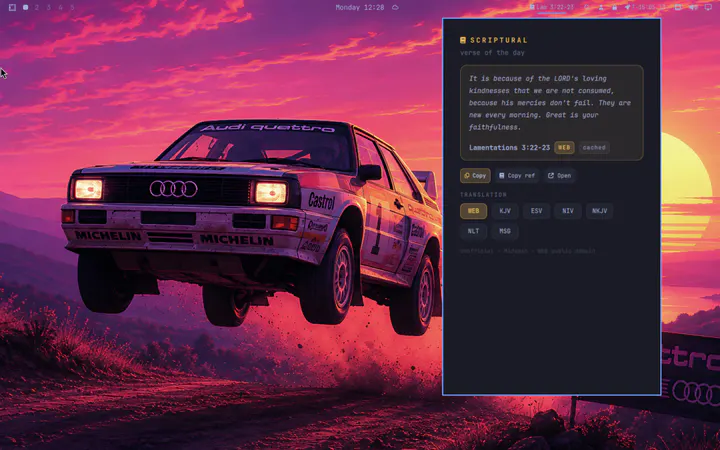Screen dimensions: 720x450
Task: Click the Scriptural book icon in header
Action: [463, 40]
